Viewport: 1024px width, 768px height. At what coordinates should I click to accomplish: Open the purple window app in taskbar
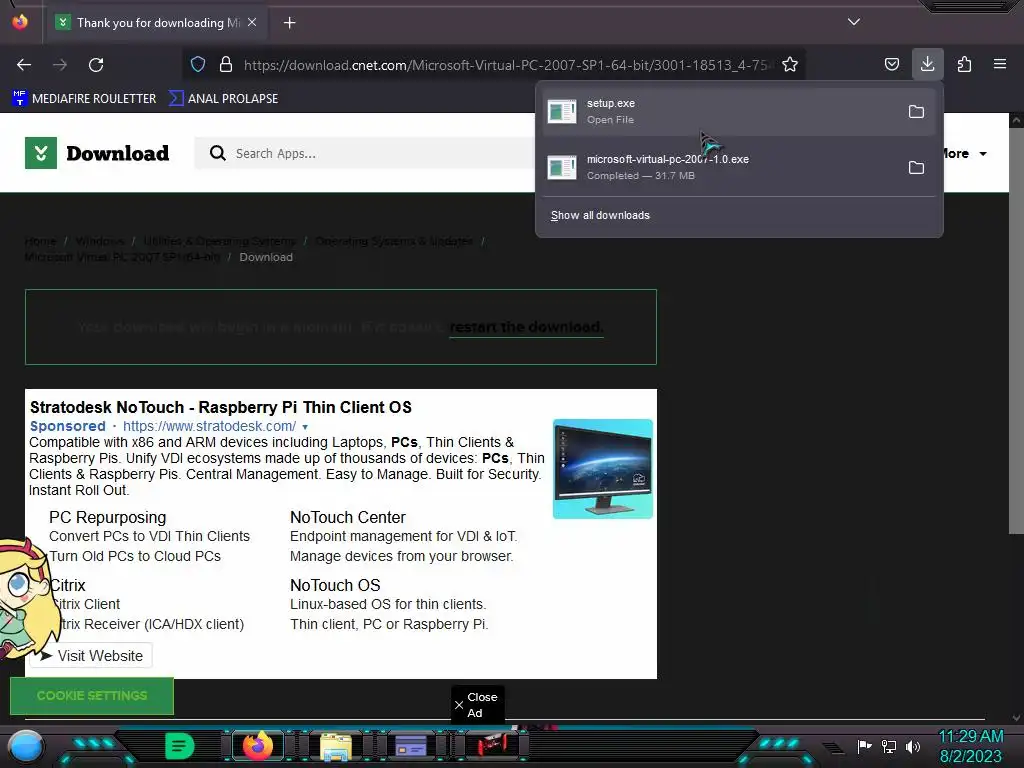click(x=411, y=746)
